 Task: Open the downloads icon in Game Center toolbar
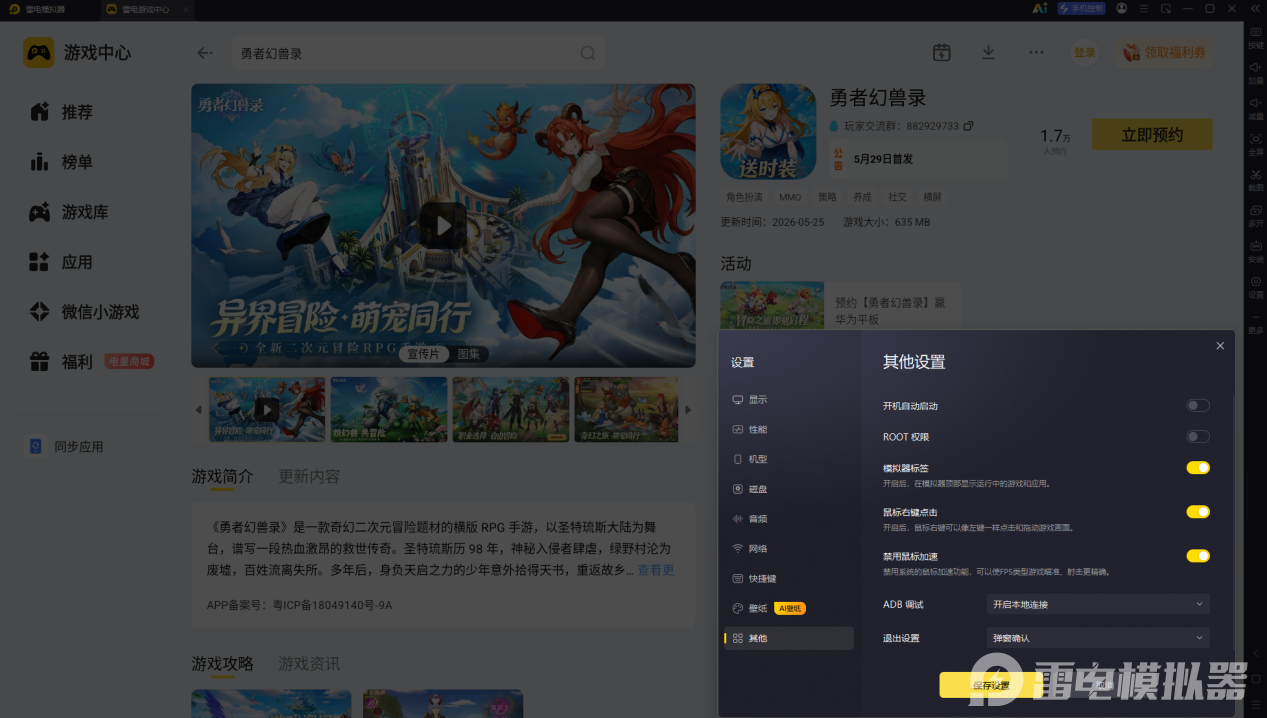click(988, 52)
